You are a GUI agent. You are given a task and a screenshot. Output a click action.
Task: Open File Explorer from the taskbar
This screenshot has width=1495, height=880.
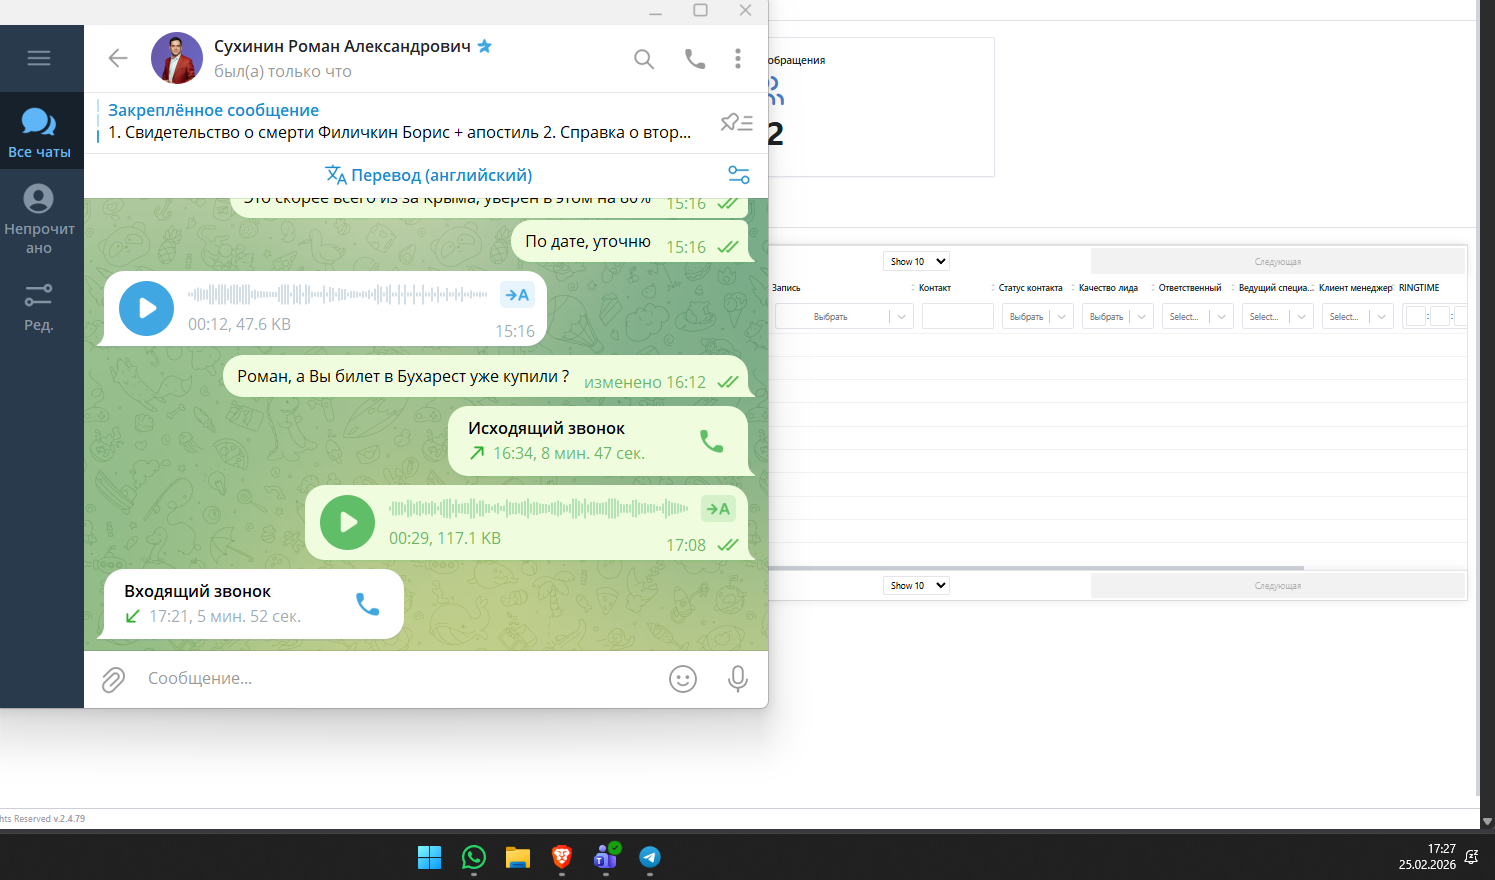pos(517,857)
